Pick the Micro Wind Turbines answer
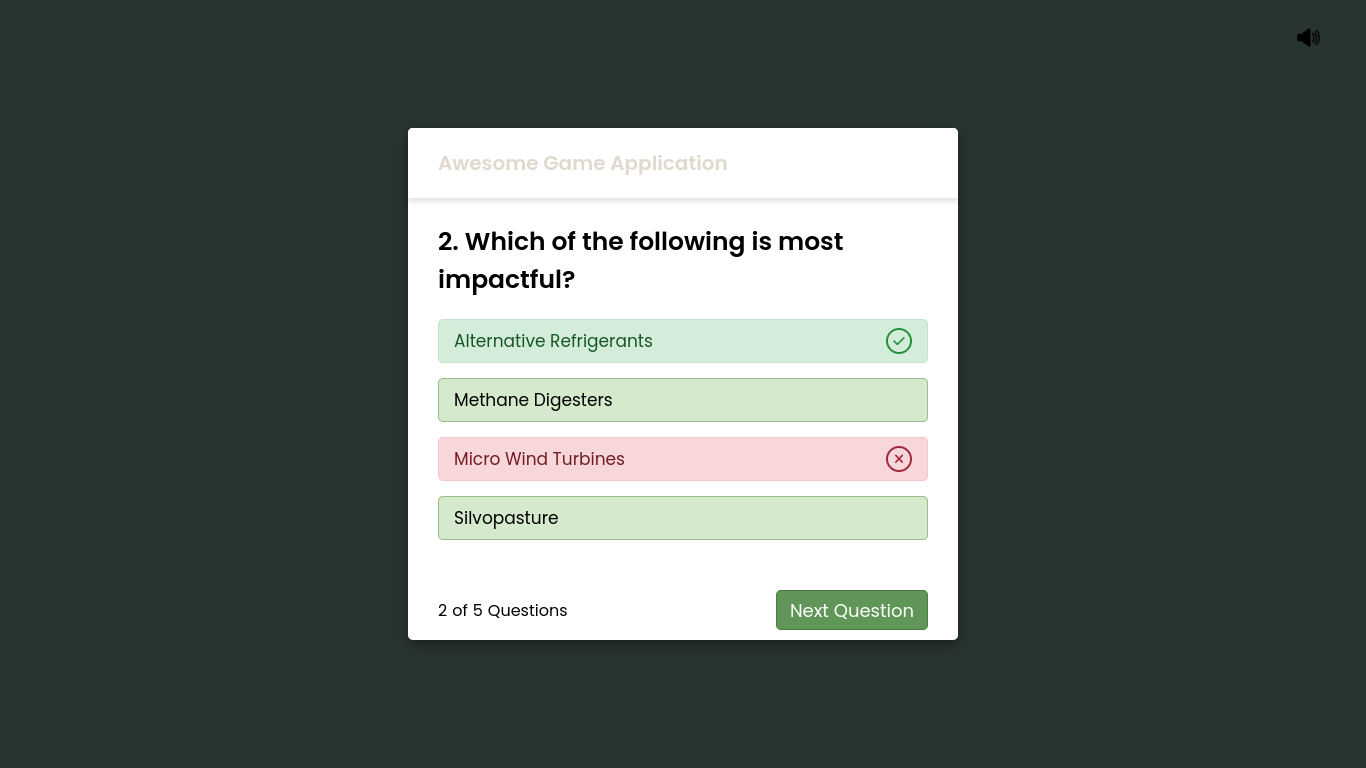The image size is (1366, 768). tap(683, 459)
